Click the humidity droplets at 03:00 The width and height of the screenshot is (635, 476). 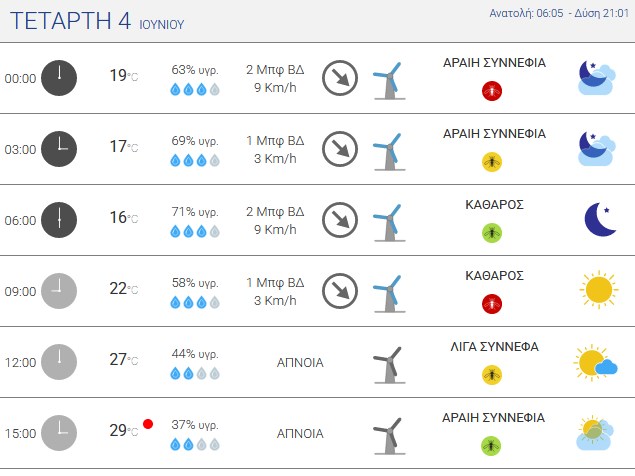pos(195,160)
